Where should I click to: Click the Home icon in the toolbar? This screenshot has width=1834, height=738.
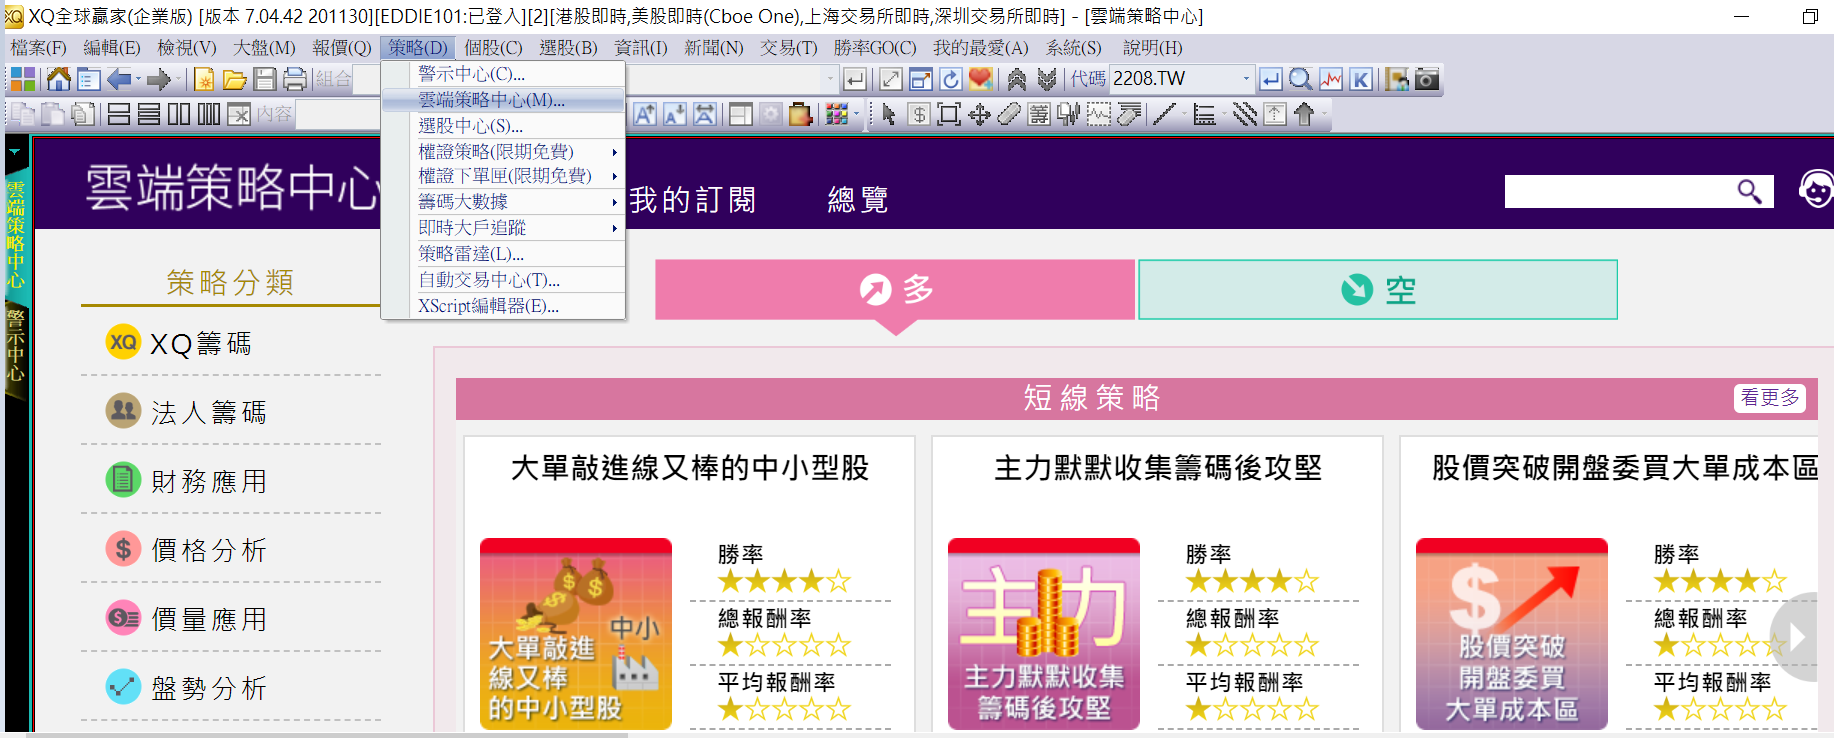pyautogui.click(x=58, y=79)
